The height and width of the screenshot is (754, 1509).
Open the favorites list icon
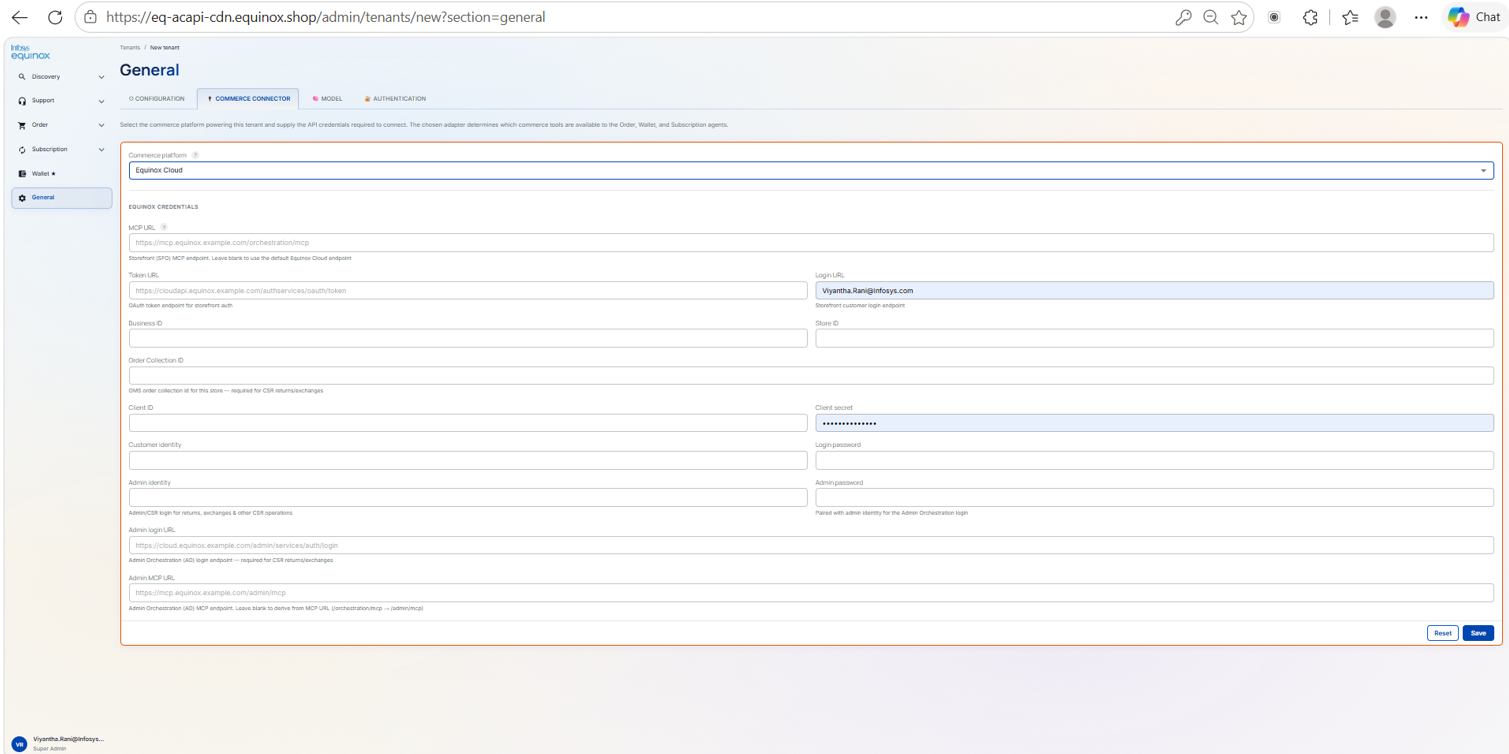(1350, 17)
